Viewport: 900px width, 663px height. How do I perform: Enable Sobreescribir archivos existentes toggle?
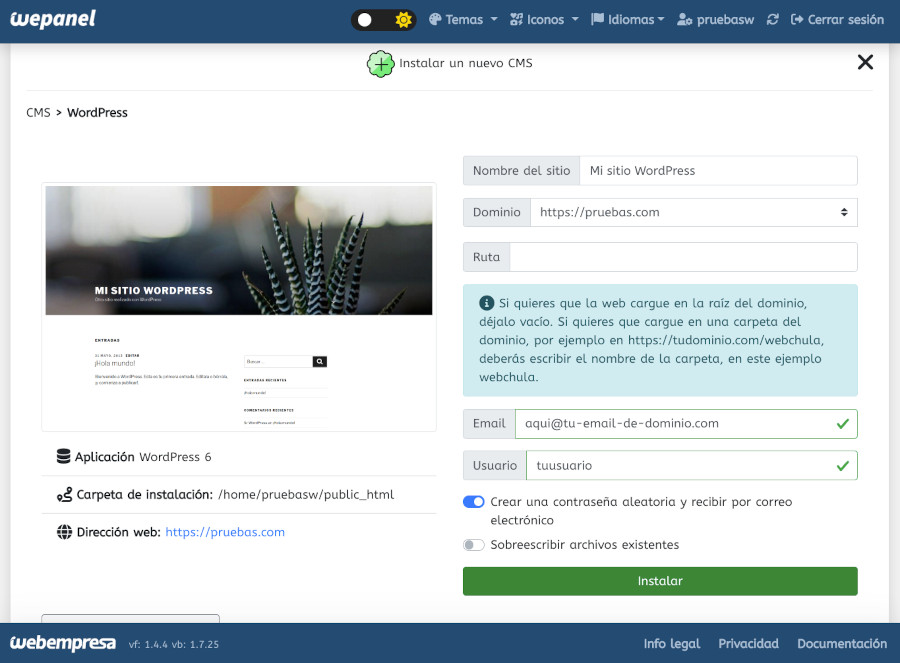tap(474, 545)
